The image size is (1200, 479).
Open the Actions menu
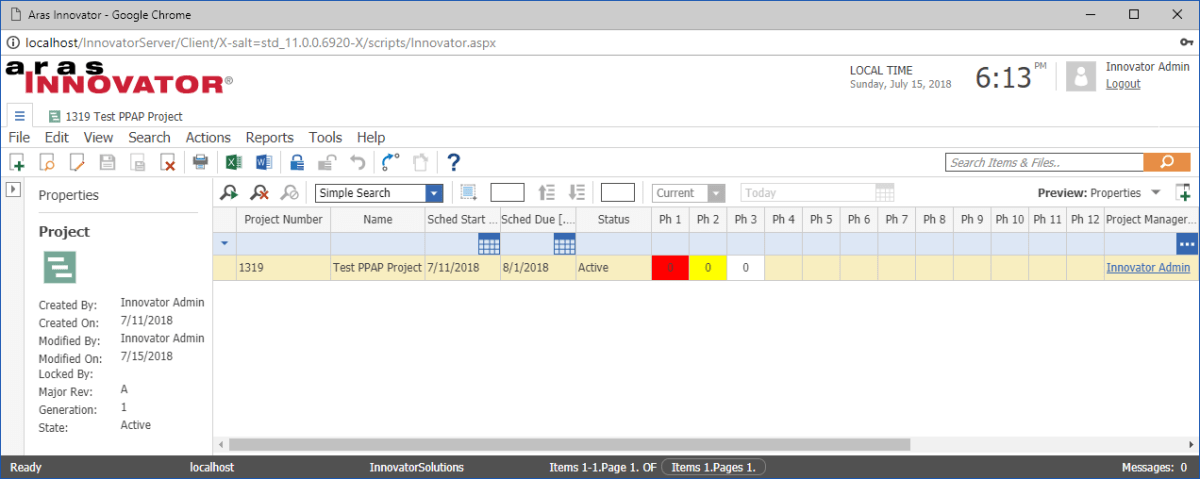point(208,138)
